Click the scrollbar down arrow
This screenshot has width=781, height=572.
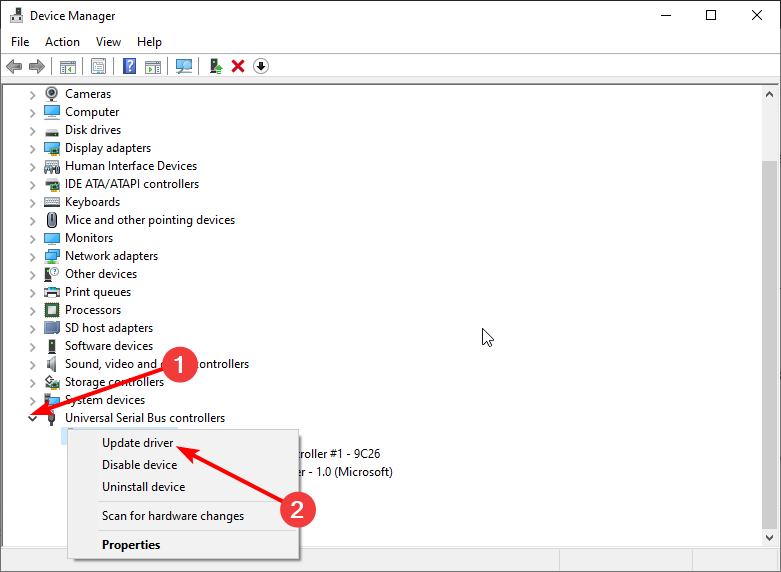point(769,538)
